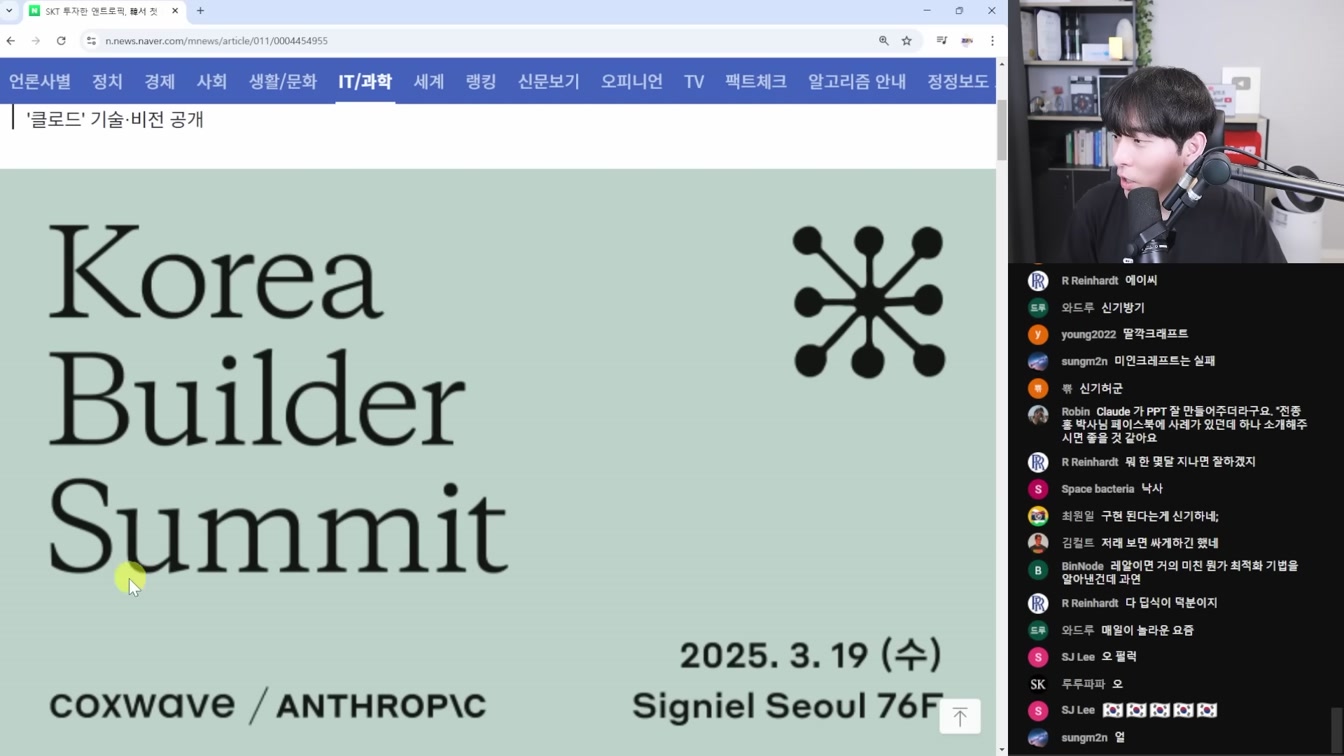Click BinNode's green avatar

tap(1038, 570)
